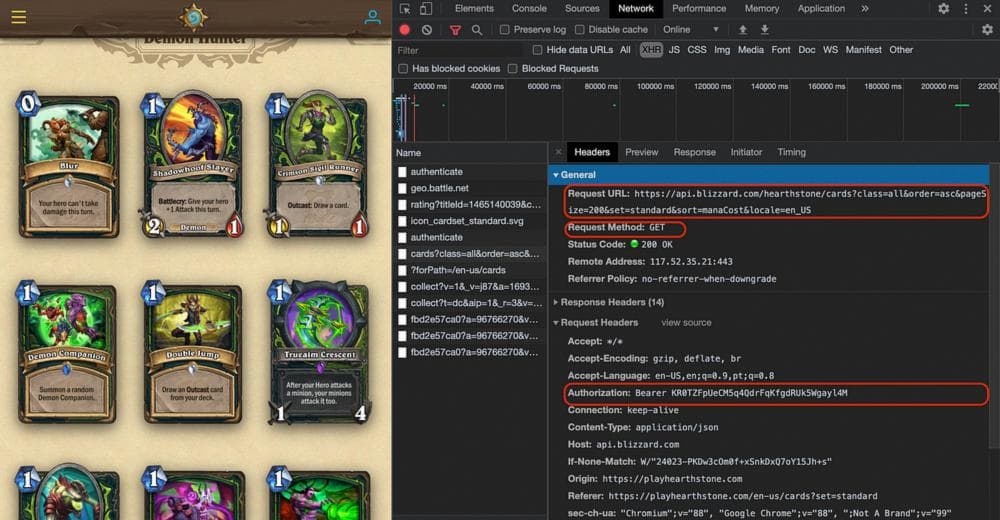Screen dimensions: 1000x520
Task: Import HAR file with upload arrow
Action: click(743, 29)
